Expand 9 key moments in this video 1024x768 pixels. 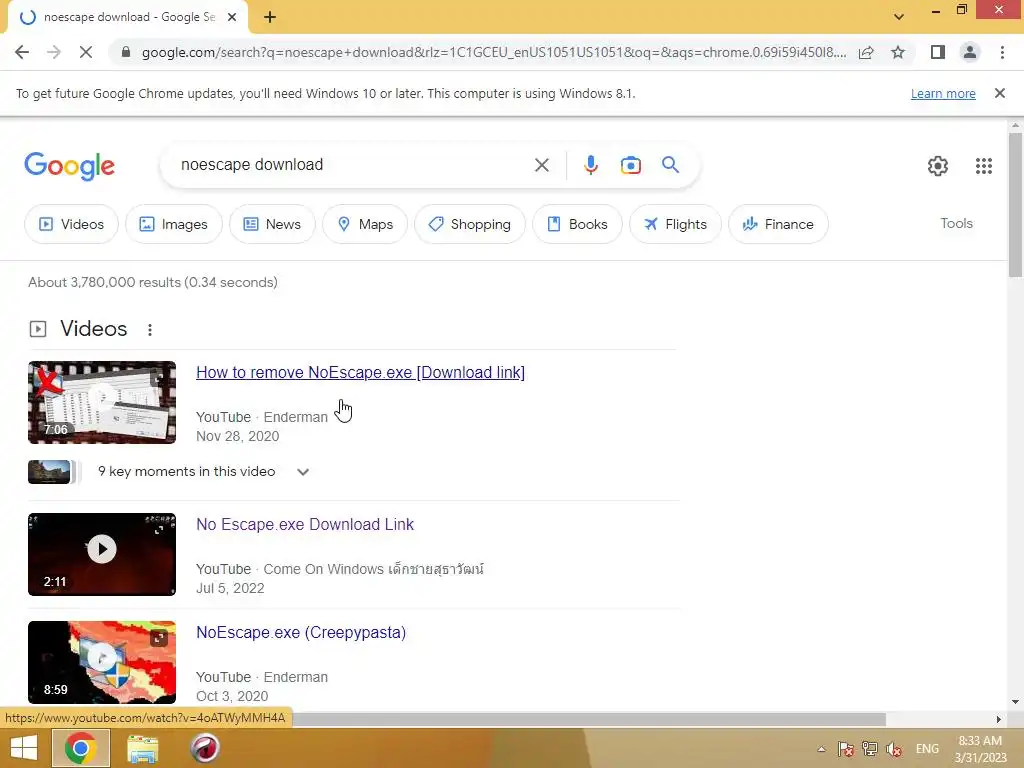point(203,472)
